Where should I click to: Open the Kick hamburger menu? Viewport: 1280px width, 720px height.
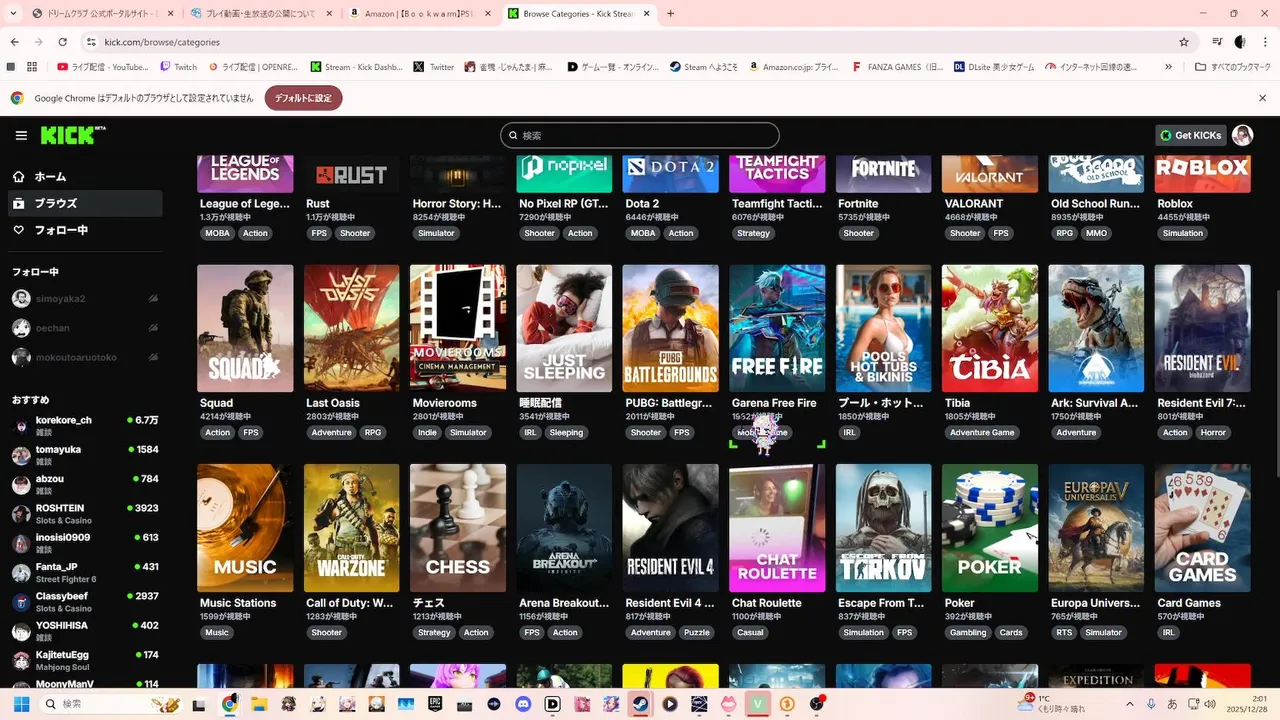click(21, 135)
